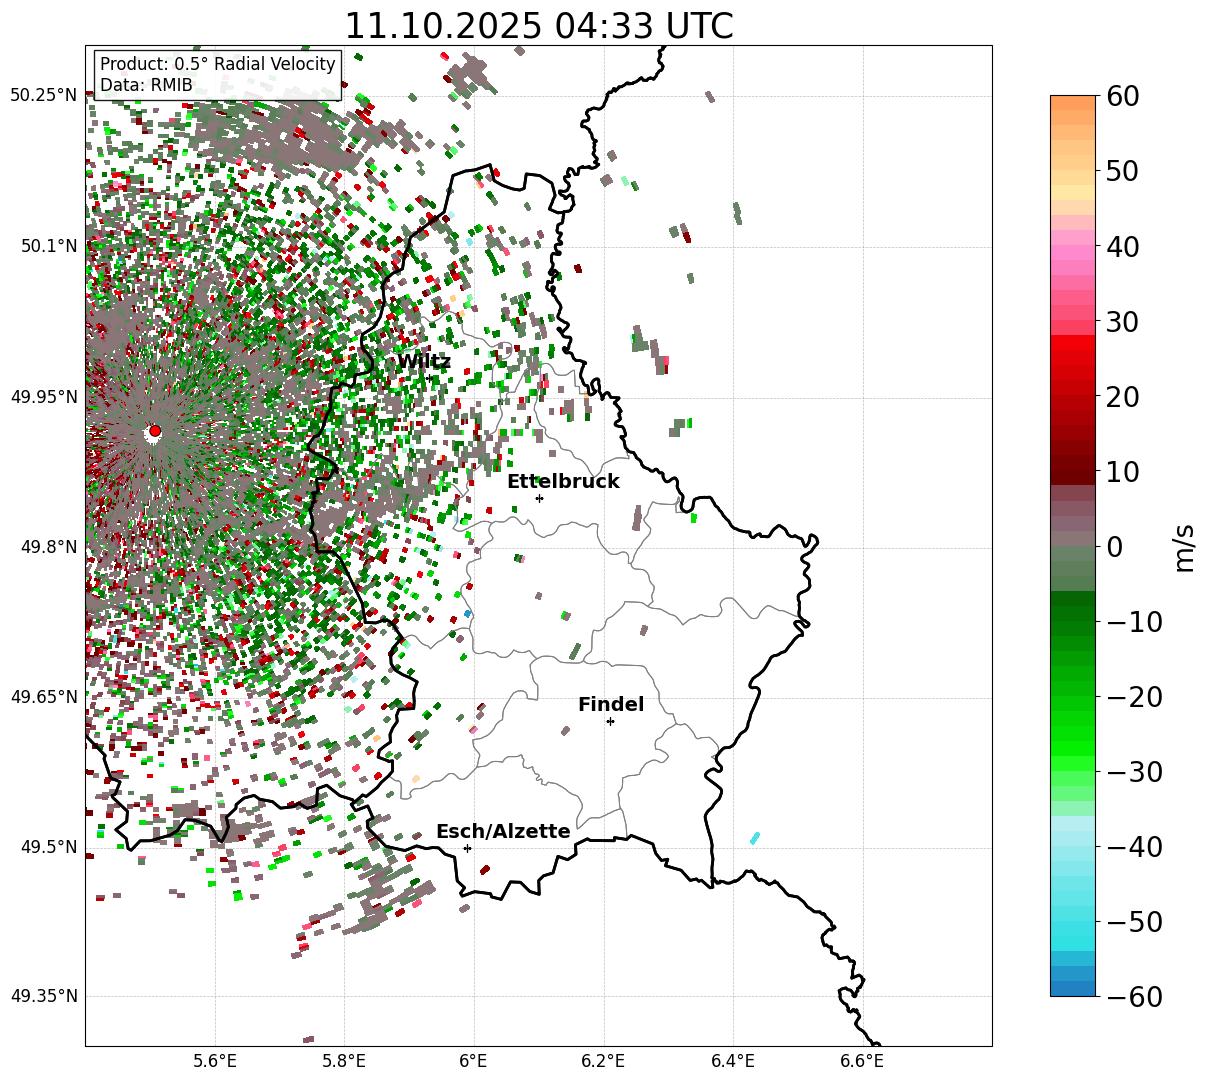Image resolution: width=1207 pixels, height=1081 pixels.
Task: Click the isolated cyan echo near 6.4°E 49.5°N
Action: 755,838
